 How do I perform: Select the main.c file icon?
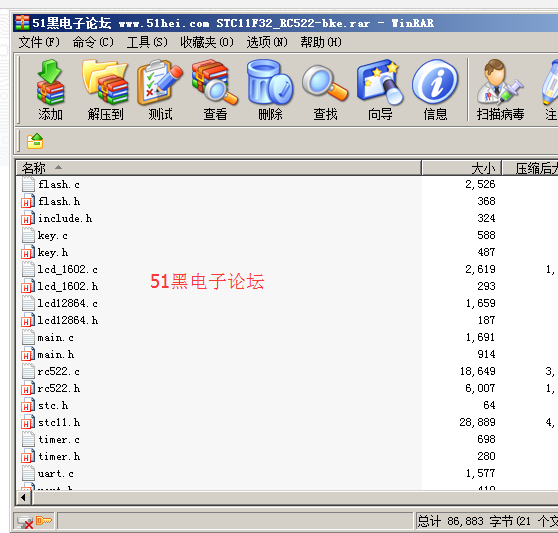pos(28,337)
